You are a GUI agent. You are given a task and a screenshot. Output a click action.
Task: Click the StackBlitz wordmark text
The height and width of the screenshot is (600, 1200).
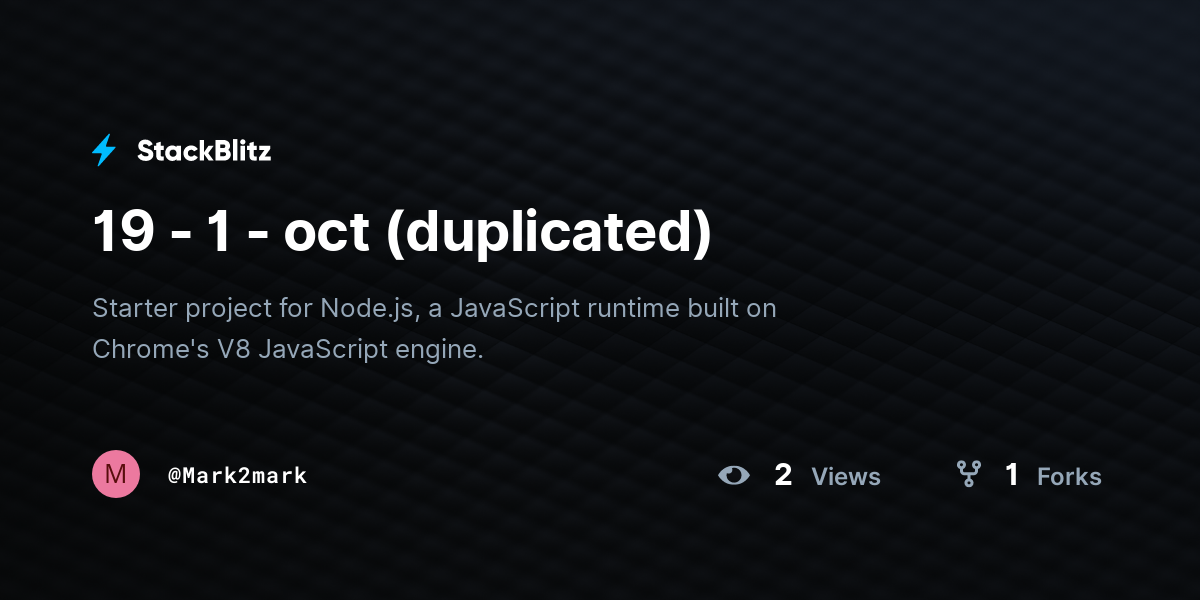(x=204, y=151)
